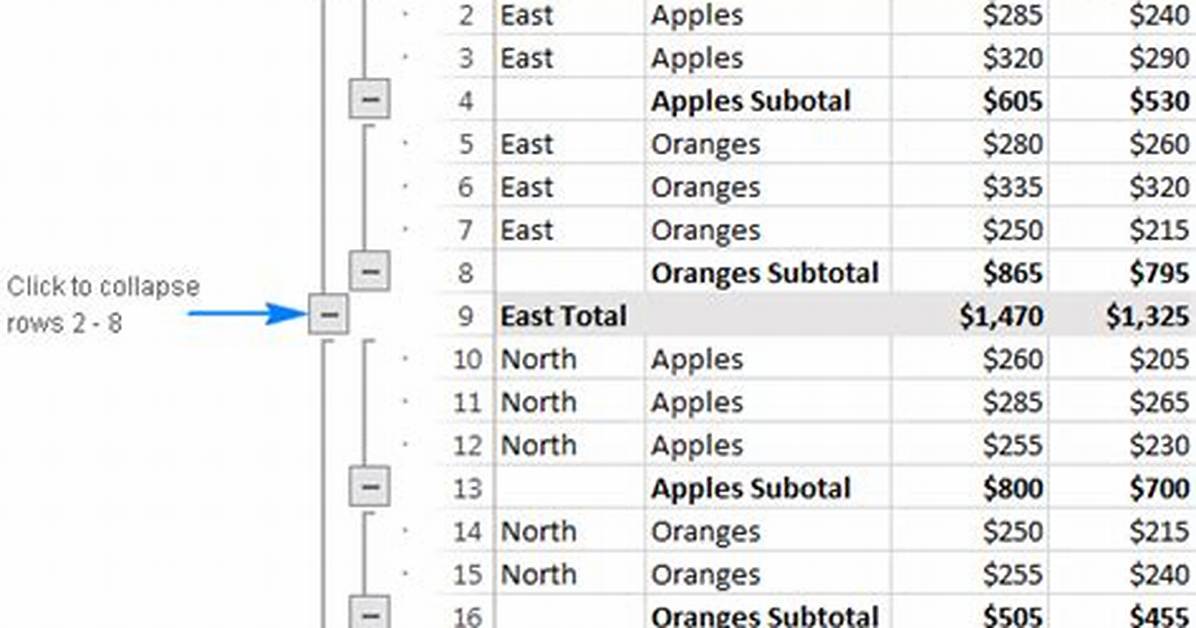The width and height of the screenshot is (1196, 628).
Task: Collapse the Oranges group at row 8
Action: 370,272
